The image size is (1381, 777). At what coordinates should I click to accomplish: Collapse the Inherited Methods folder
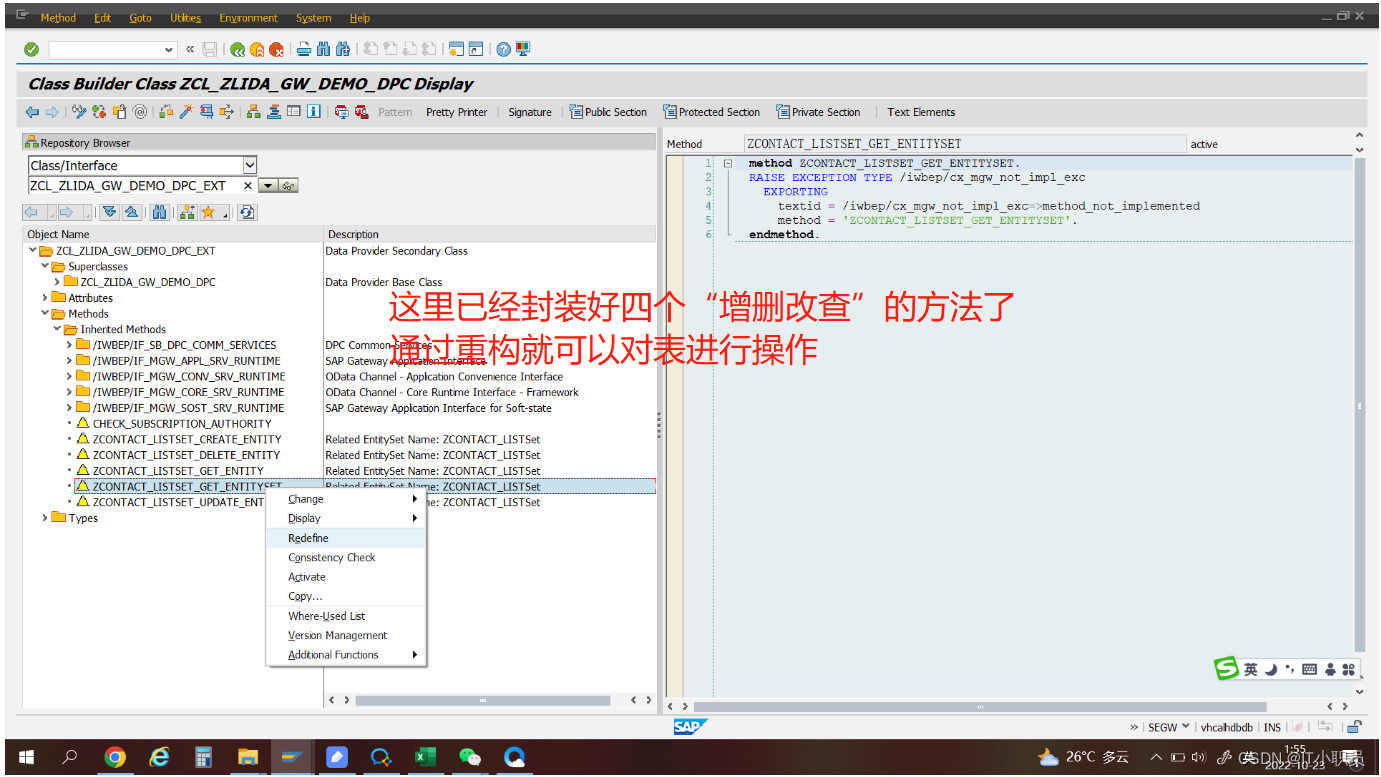(57, 329)
